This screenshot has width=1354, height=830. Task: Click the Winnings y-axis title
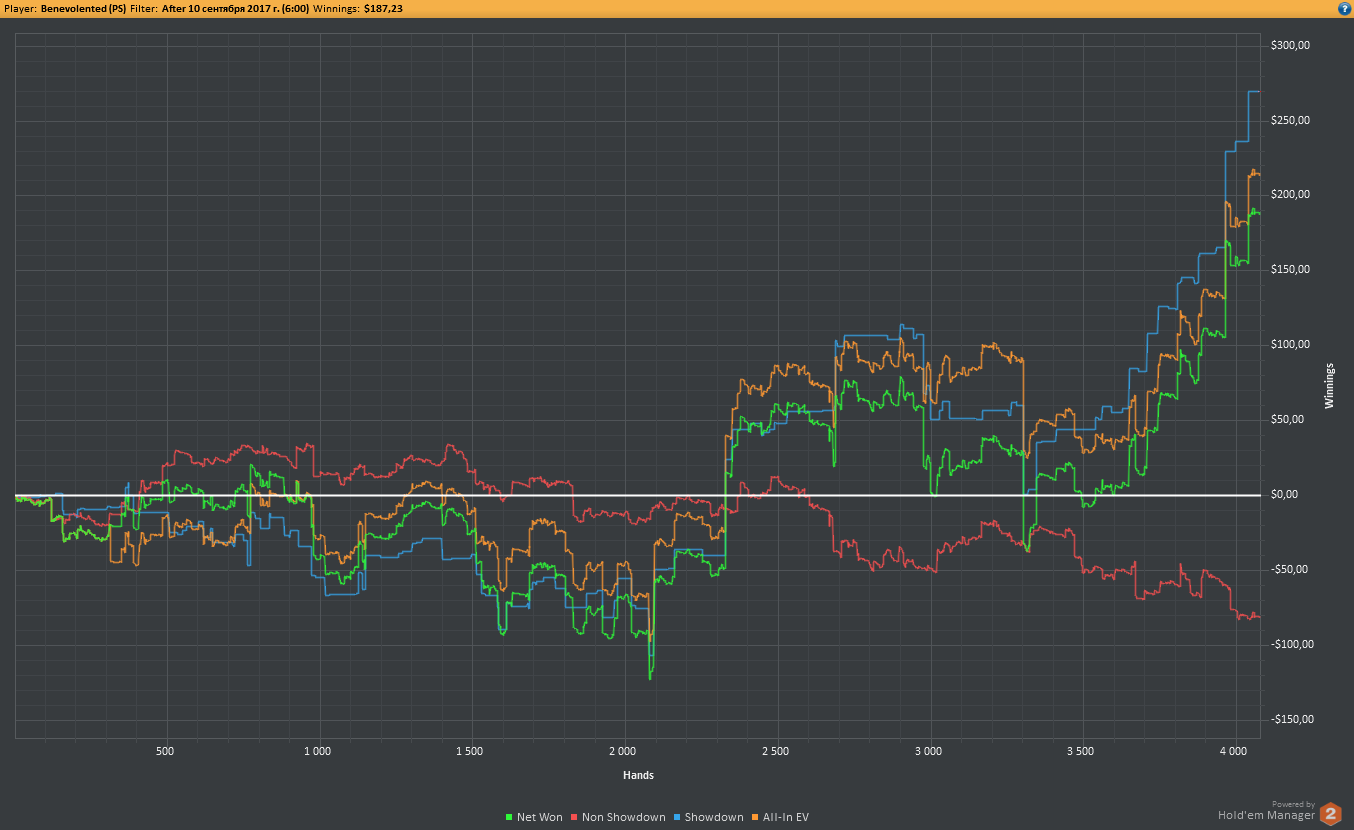coord(1329,385)
